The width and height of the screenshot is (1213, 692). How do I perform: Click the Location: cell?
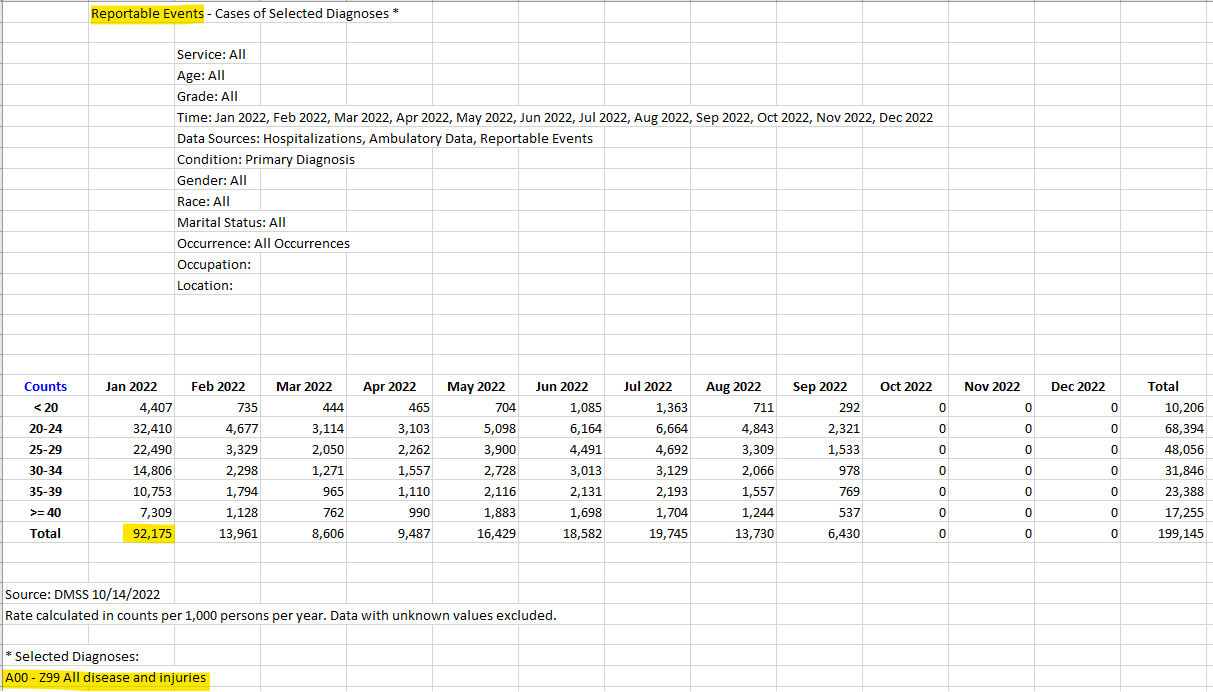click(205, 285)
